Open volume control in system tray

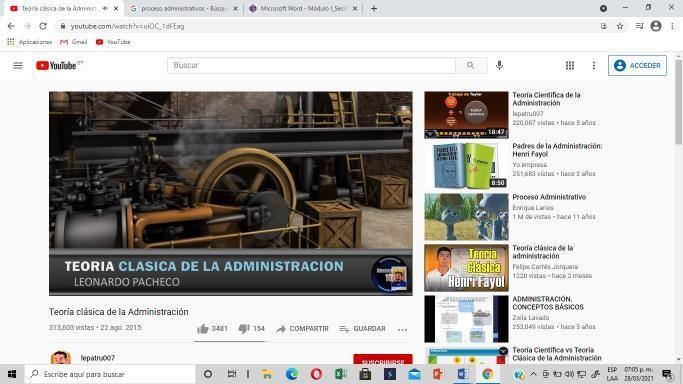[569, 374]
